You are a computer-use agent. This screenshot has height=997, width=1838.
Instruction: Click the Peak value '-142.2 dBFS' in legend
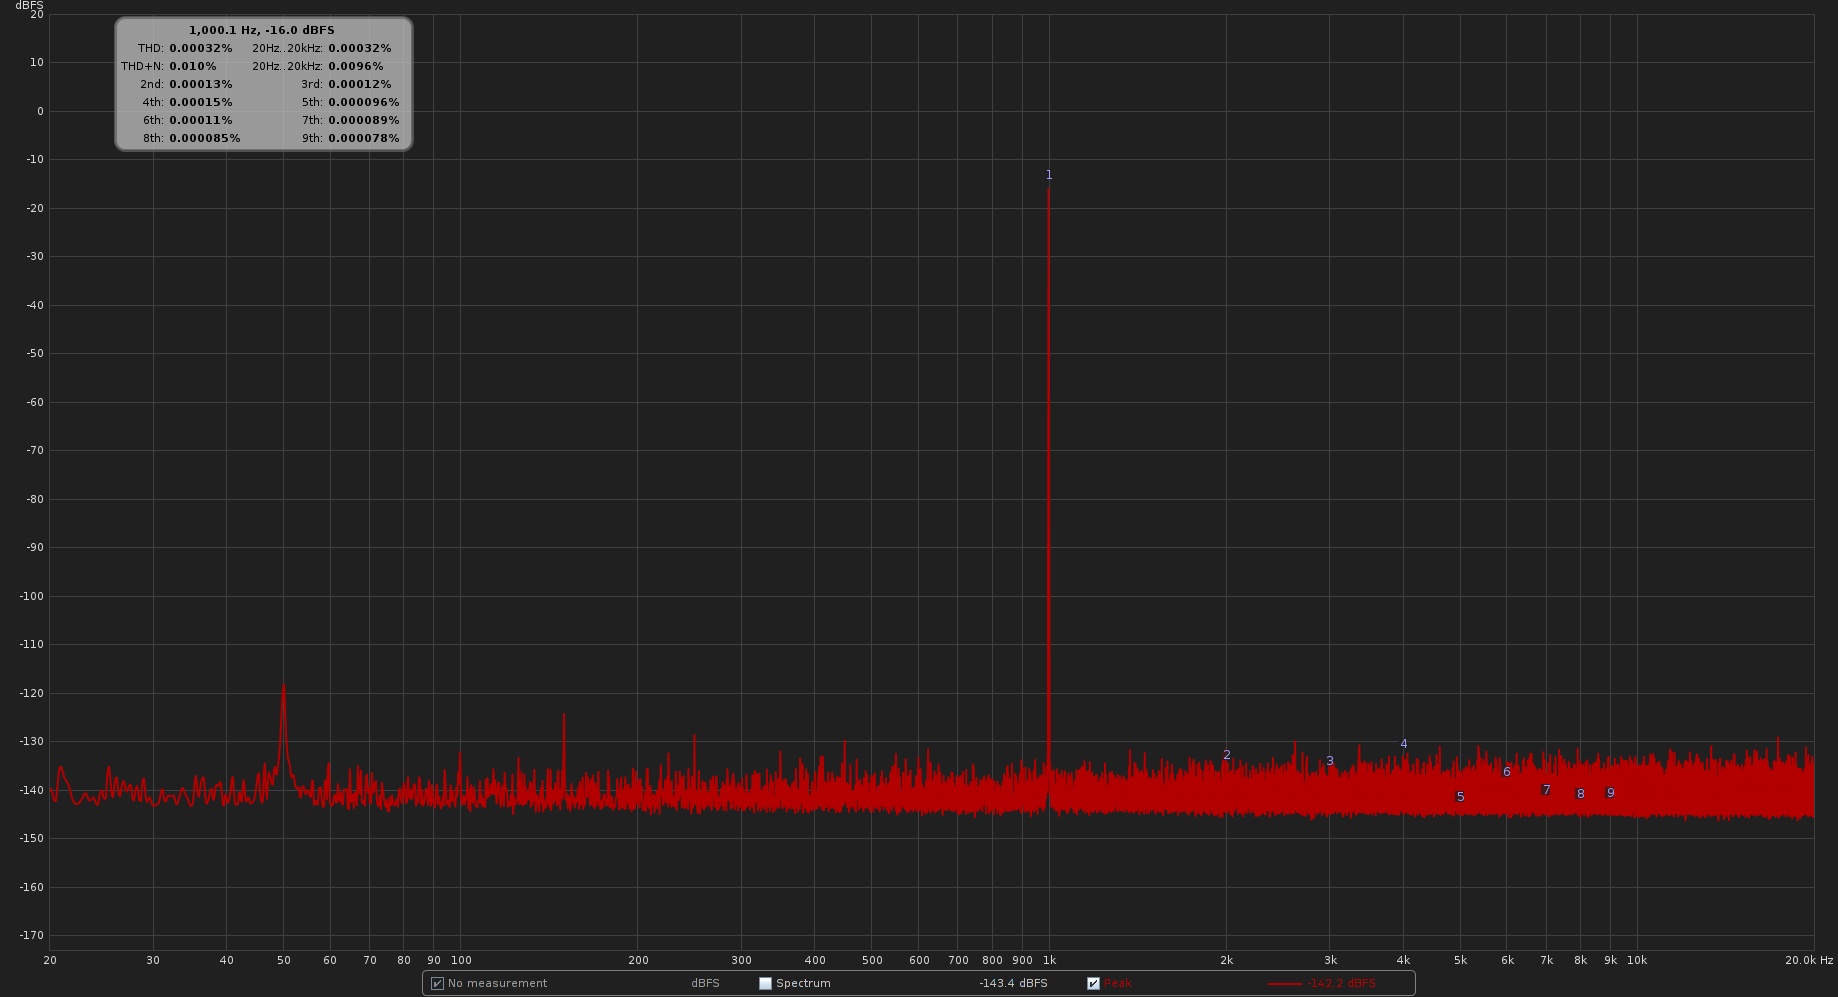point(1341,984)
